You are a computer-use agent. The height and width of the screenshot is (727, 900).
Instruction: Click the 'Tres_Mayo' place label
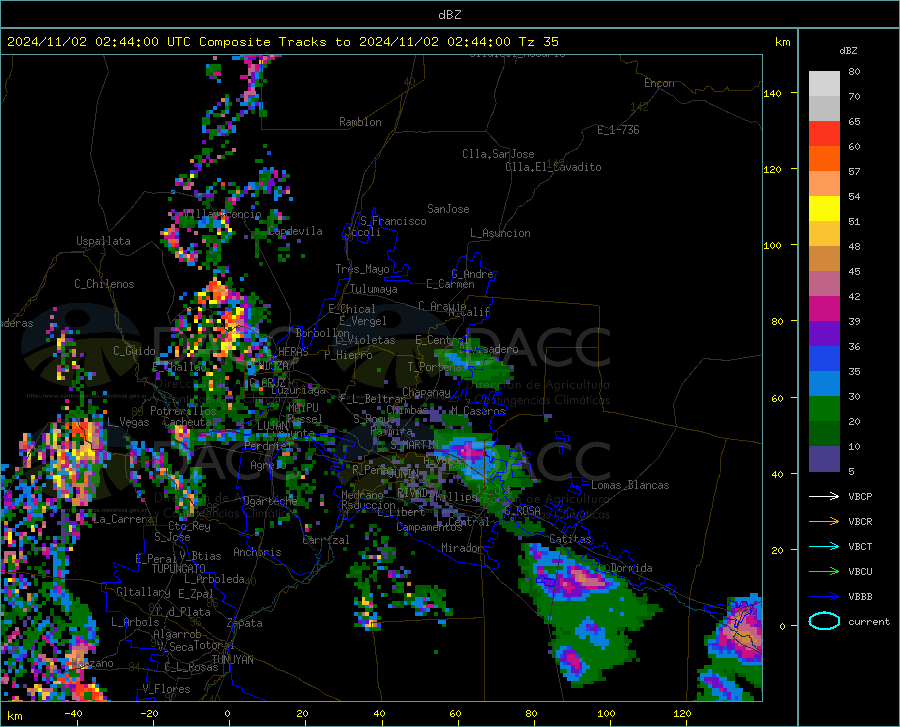[362, 269]
